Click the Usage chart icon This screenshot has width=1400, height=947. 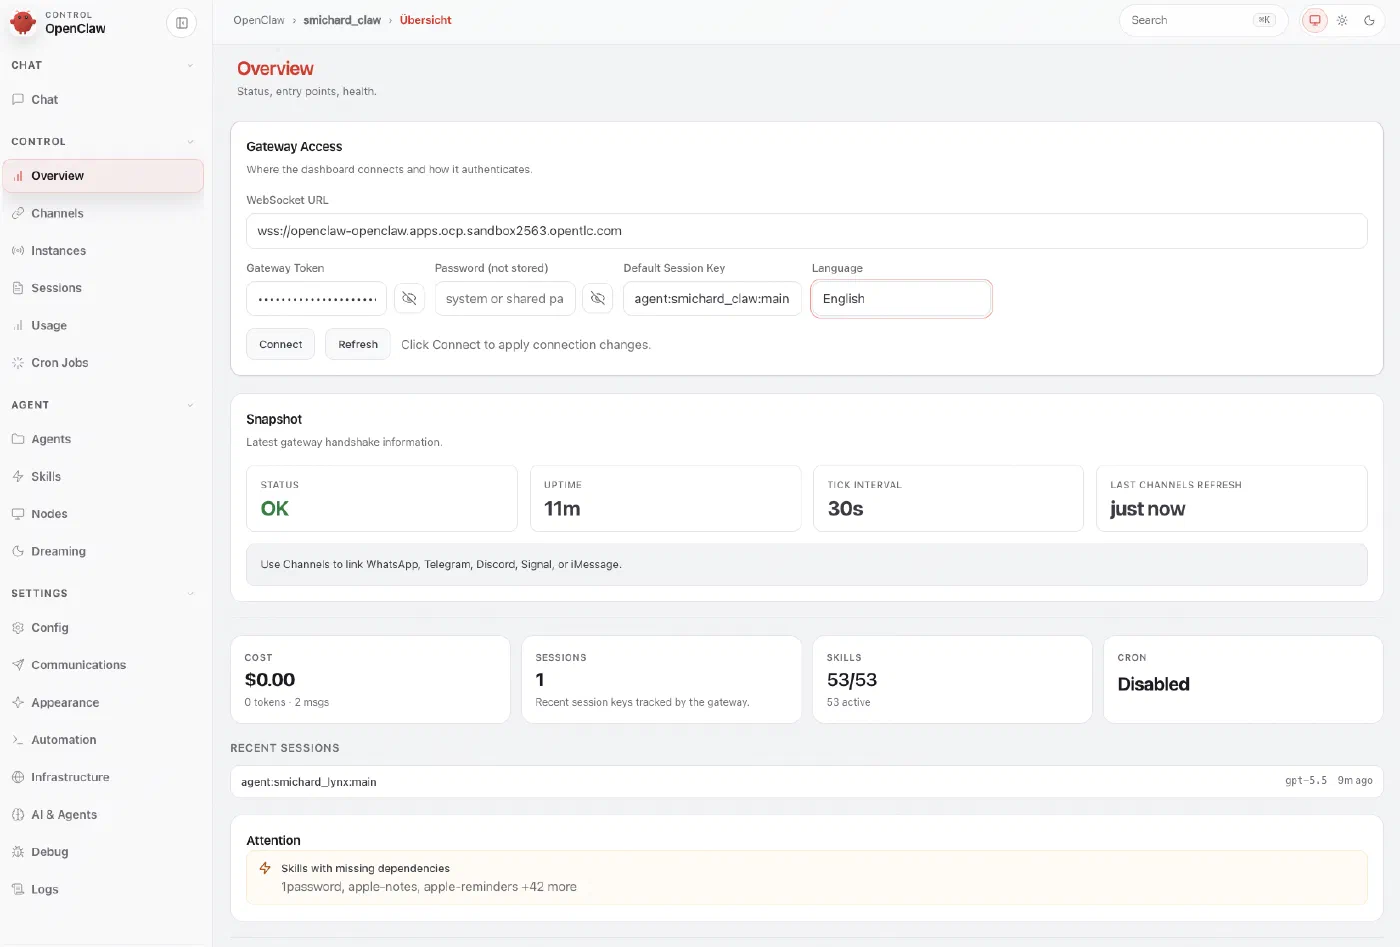18,325
